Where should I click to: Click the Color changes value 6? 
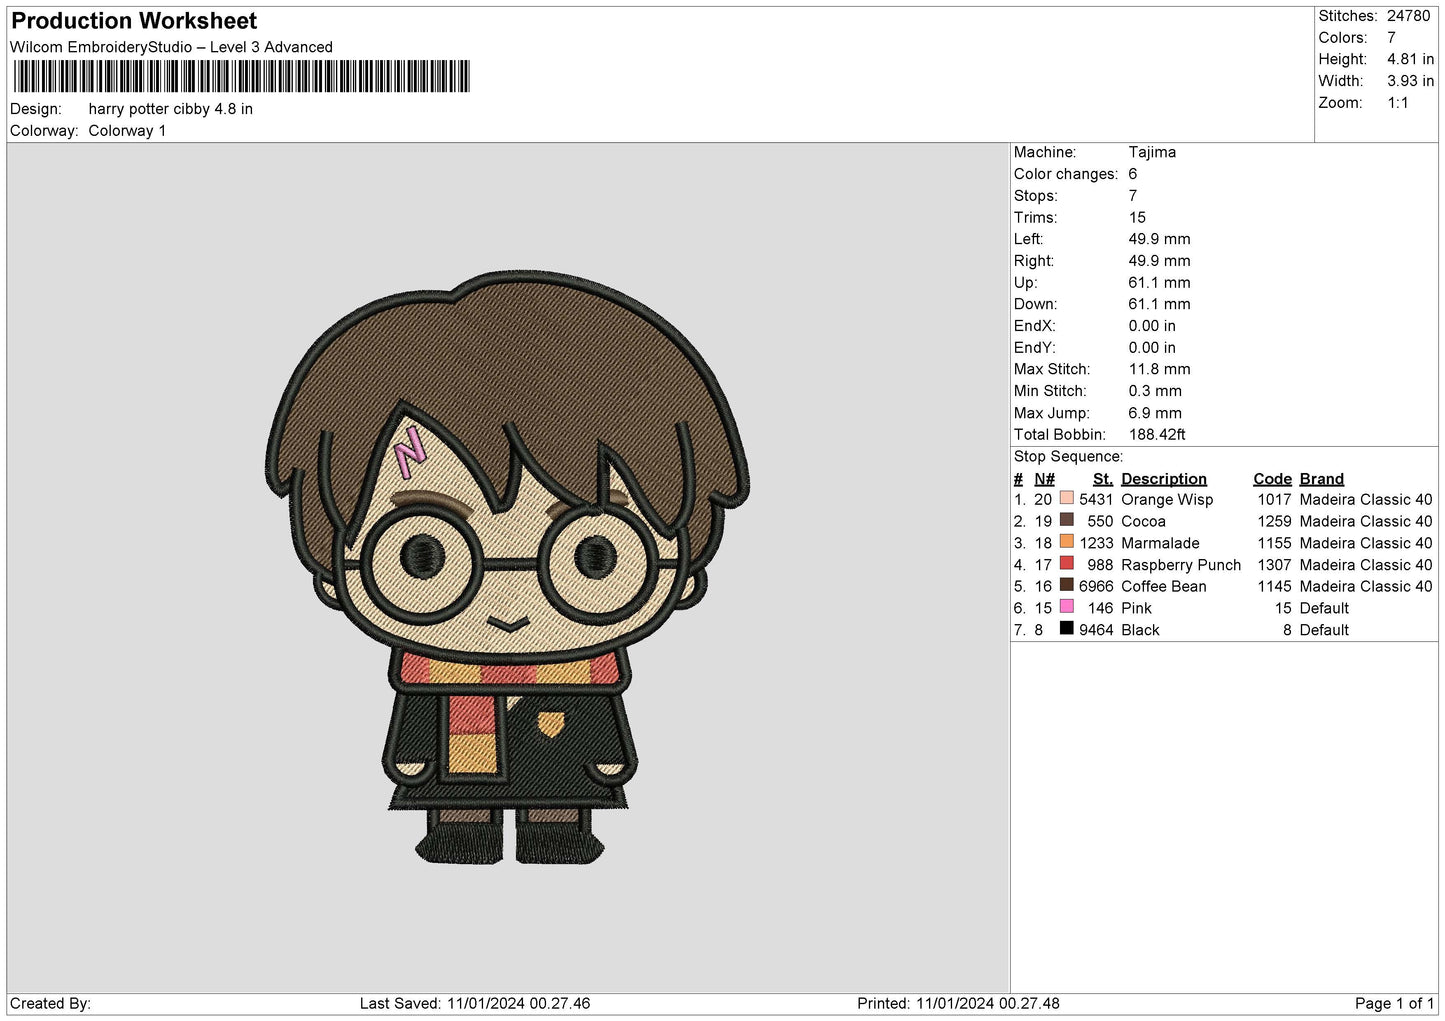coord(1132,174)
